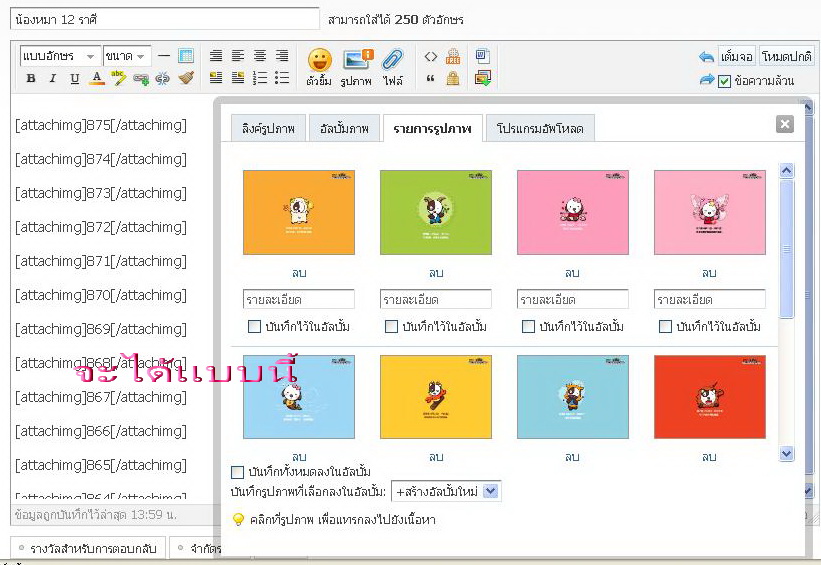Insert a code block with <> icon
The height and width of the screenshot is (565, 821).
430,56
